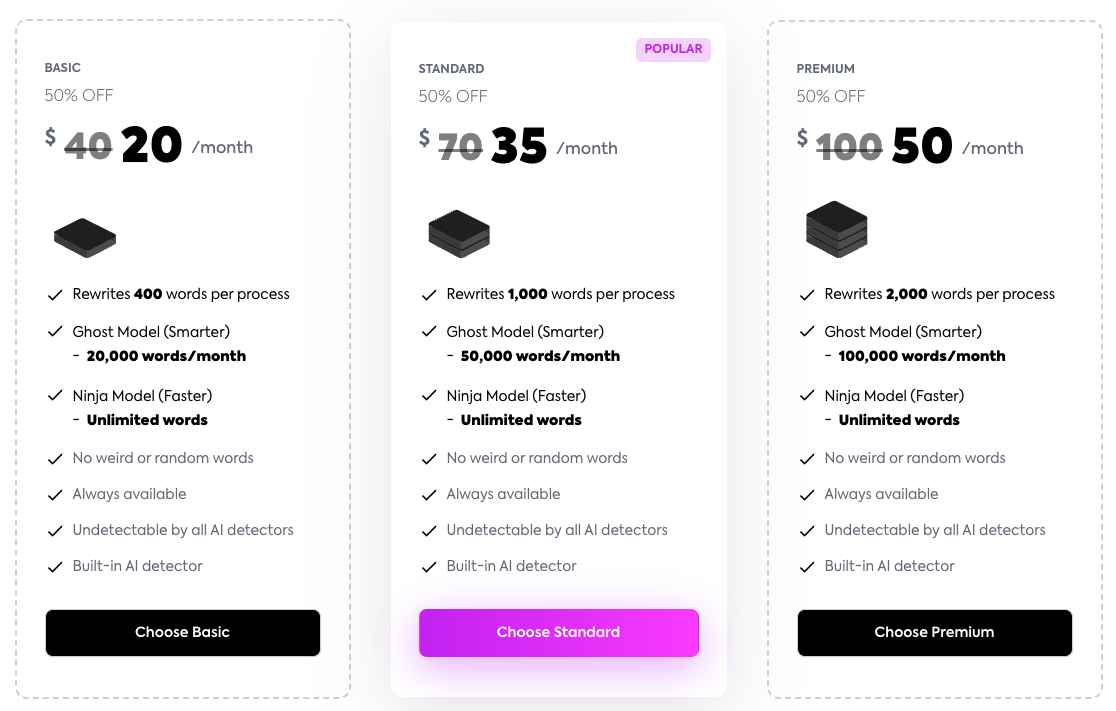Screen dimensions: 1116x711
Task: Click the Premium plan price of 50
Action: pos(922,147)
